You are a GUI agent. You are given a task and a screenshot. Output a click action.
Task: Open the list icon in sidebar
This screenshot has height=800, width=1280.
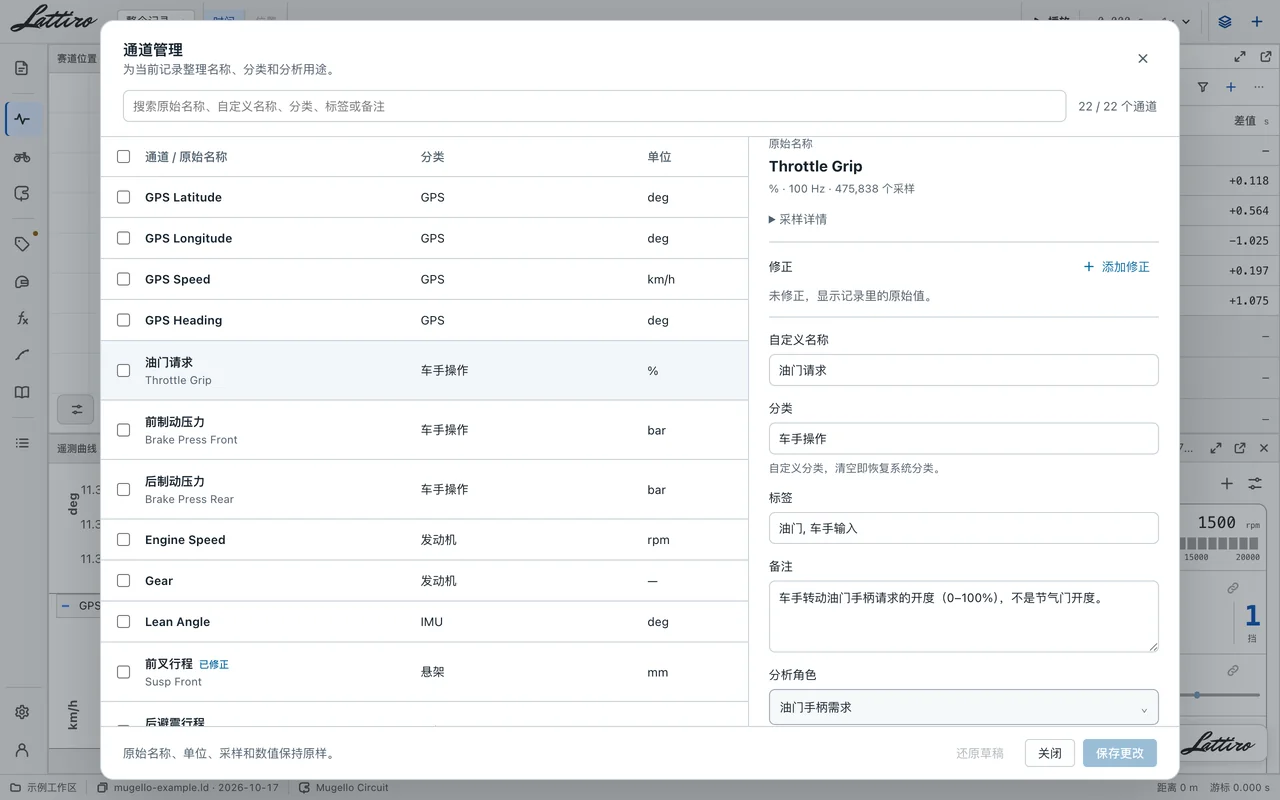point(22,443)
